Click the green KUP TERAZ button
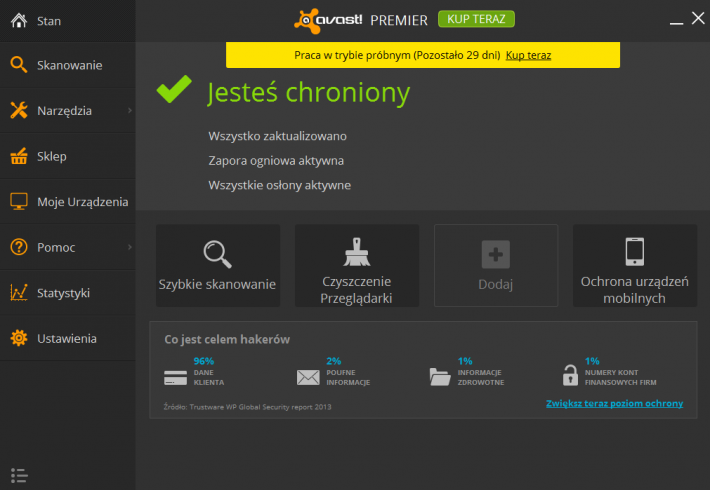Image resolution: width=710 pixels, height=490 pixels. coord(476,19)
